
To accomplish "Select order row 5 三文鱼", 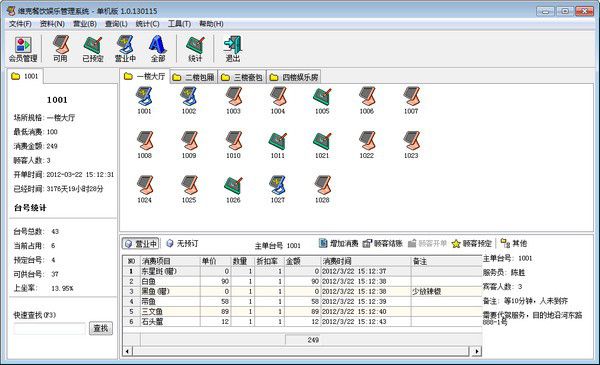I will (x=302, y=311).
